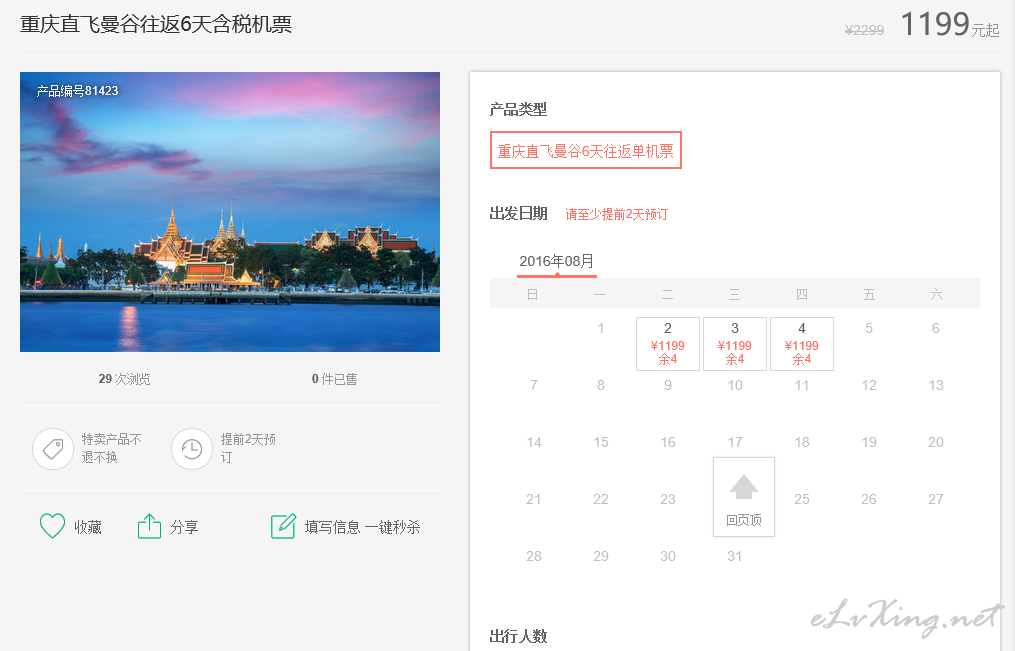This screenshot has height=651, width=1015.
Task: Click calendar date 26
Action: [x=869, y=499]
